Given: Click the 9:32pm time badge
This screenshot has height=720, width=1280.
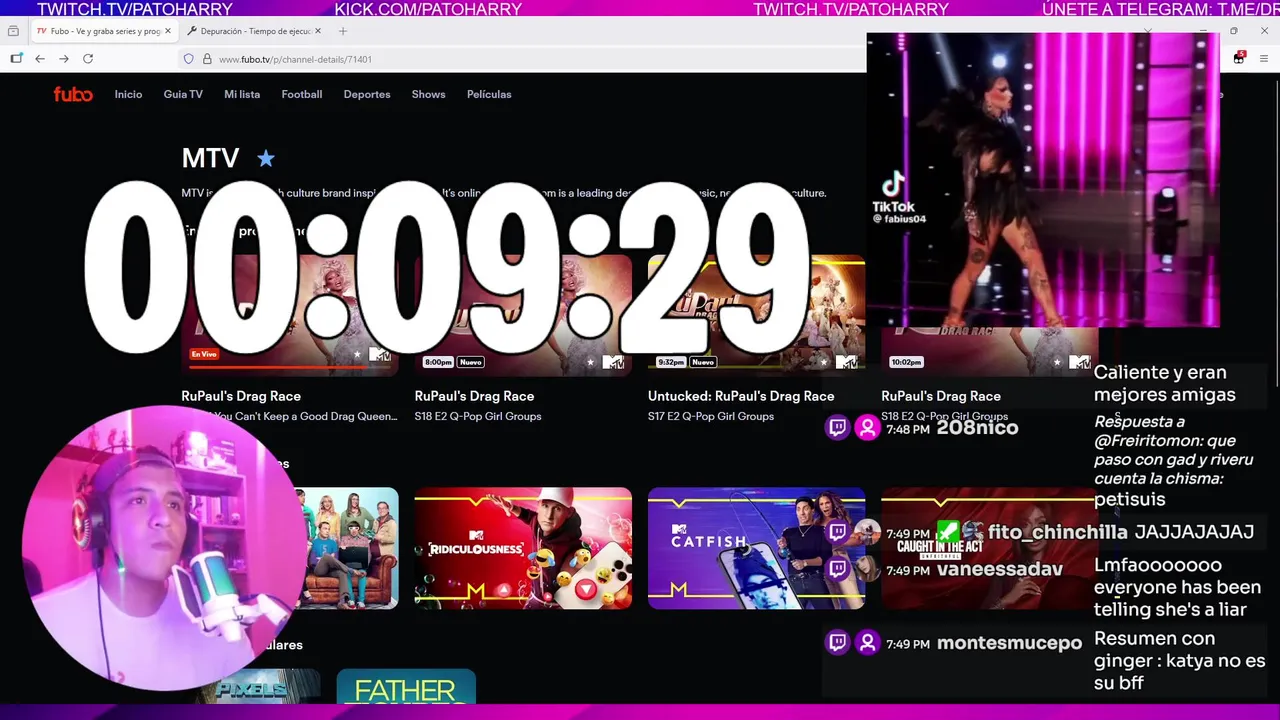Looking at the screenshot, I should pyautogui.click(x=671, y=362).
